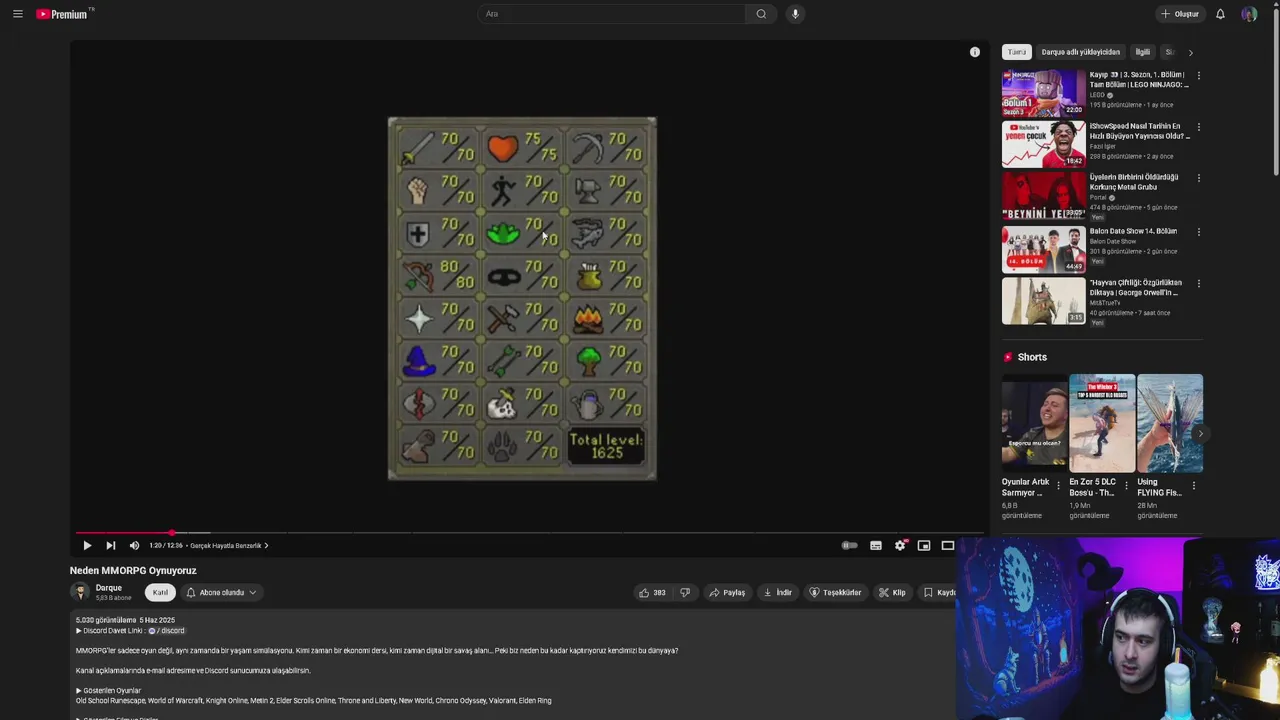
Task: Create a clip with Klip
Action: (x=892, y=592)
